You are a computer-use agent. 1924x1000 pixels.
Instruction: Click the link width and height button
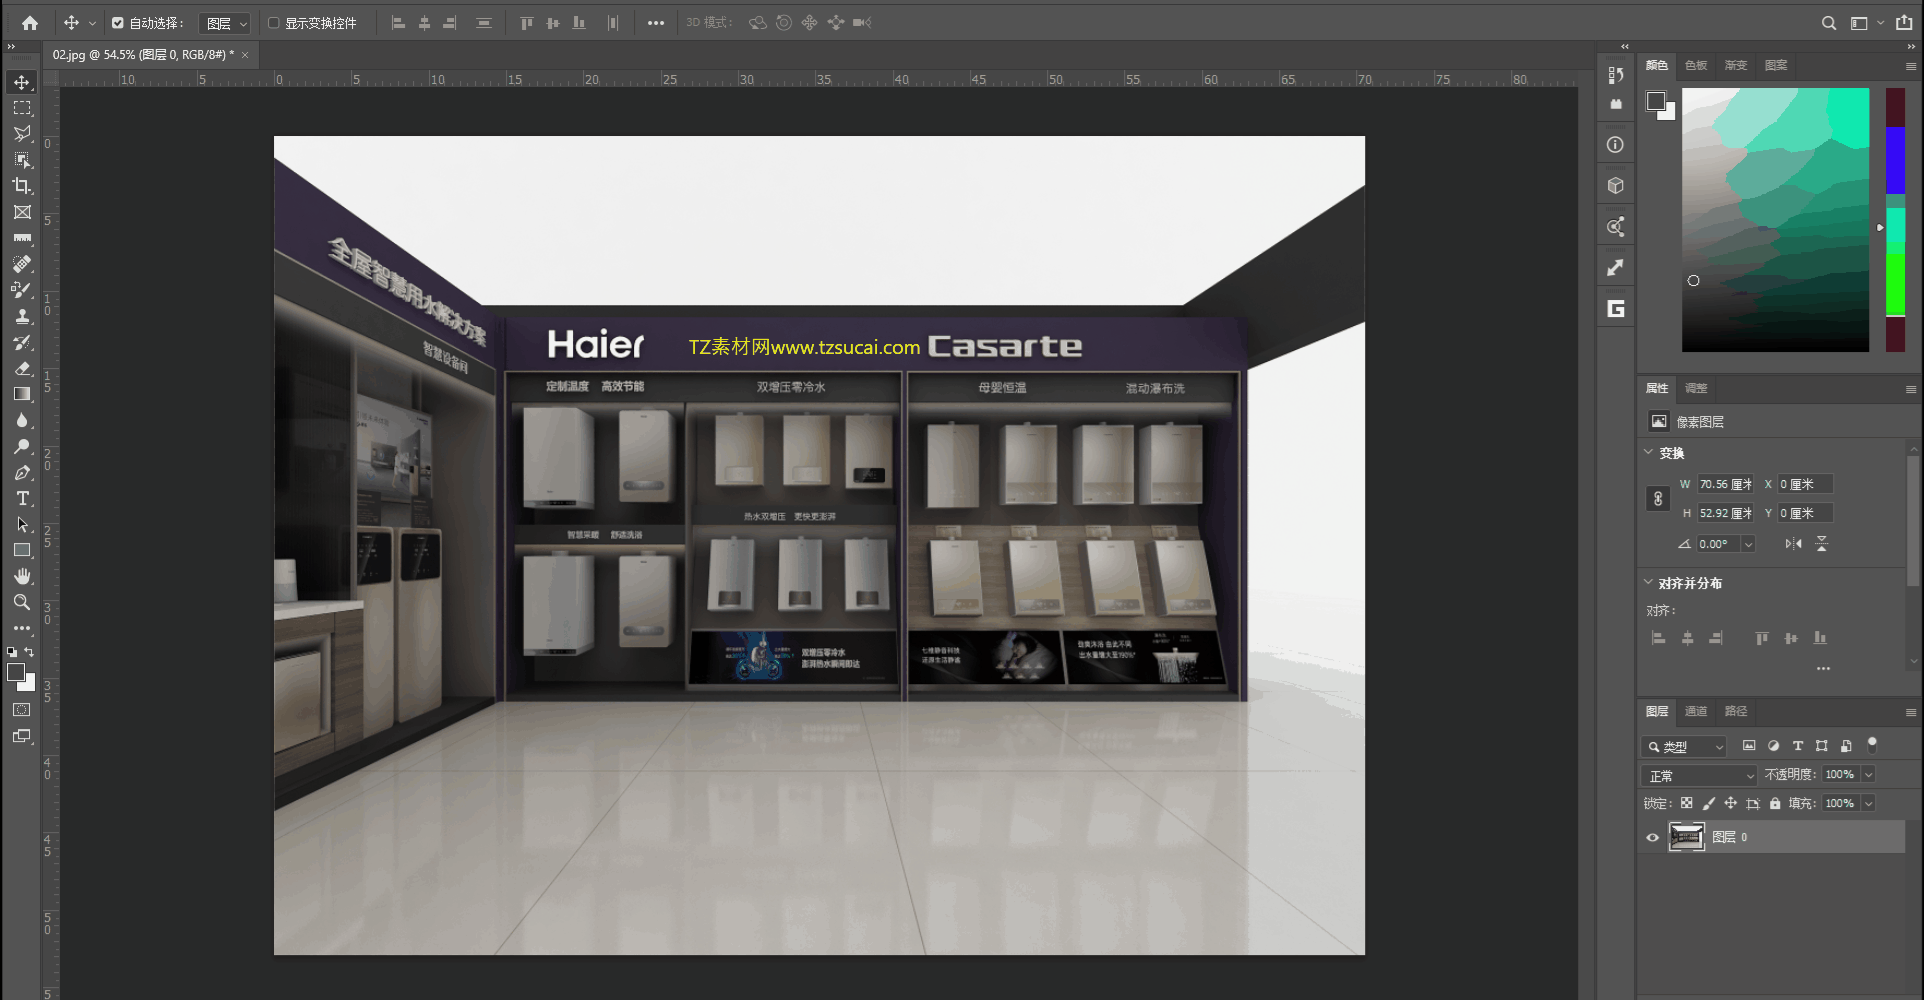point(1658,499)
